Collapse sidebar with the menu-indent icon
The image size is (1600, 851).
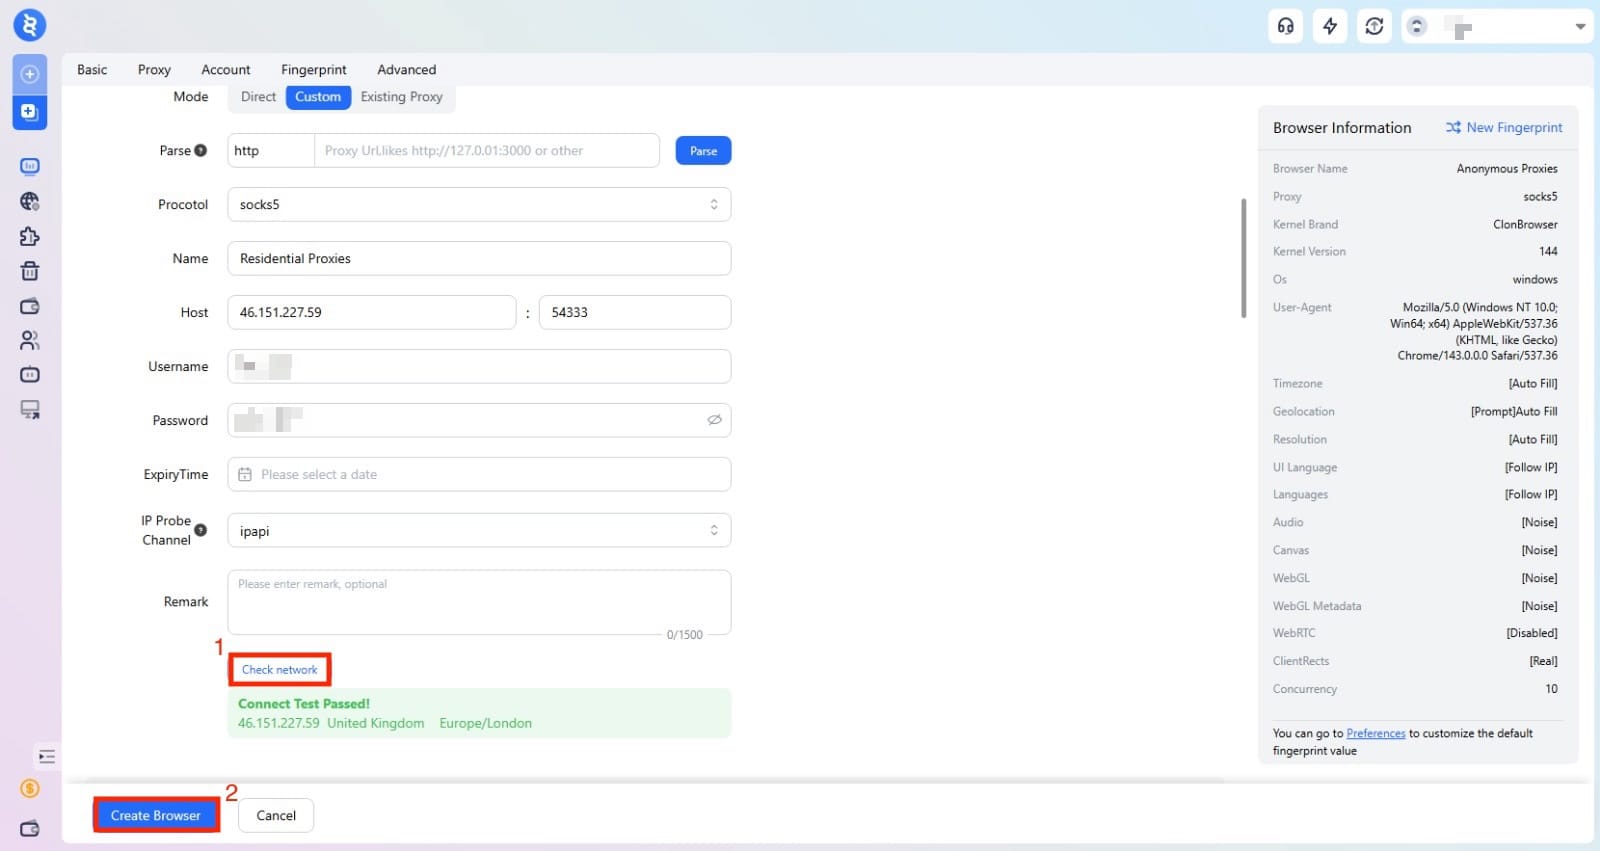(x=46, y=756)
